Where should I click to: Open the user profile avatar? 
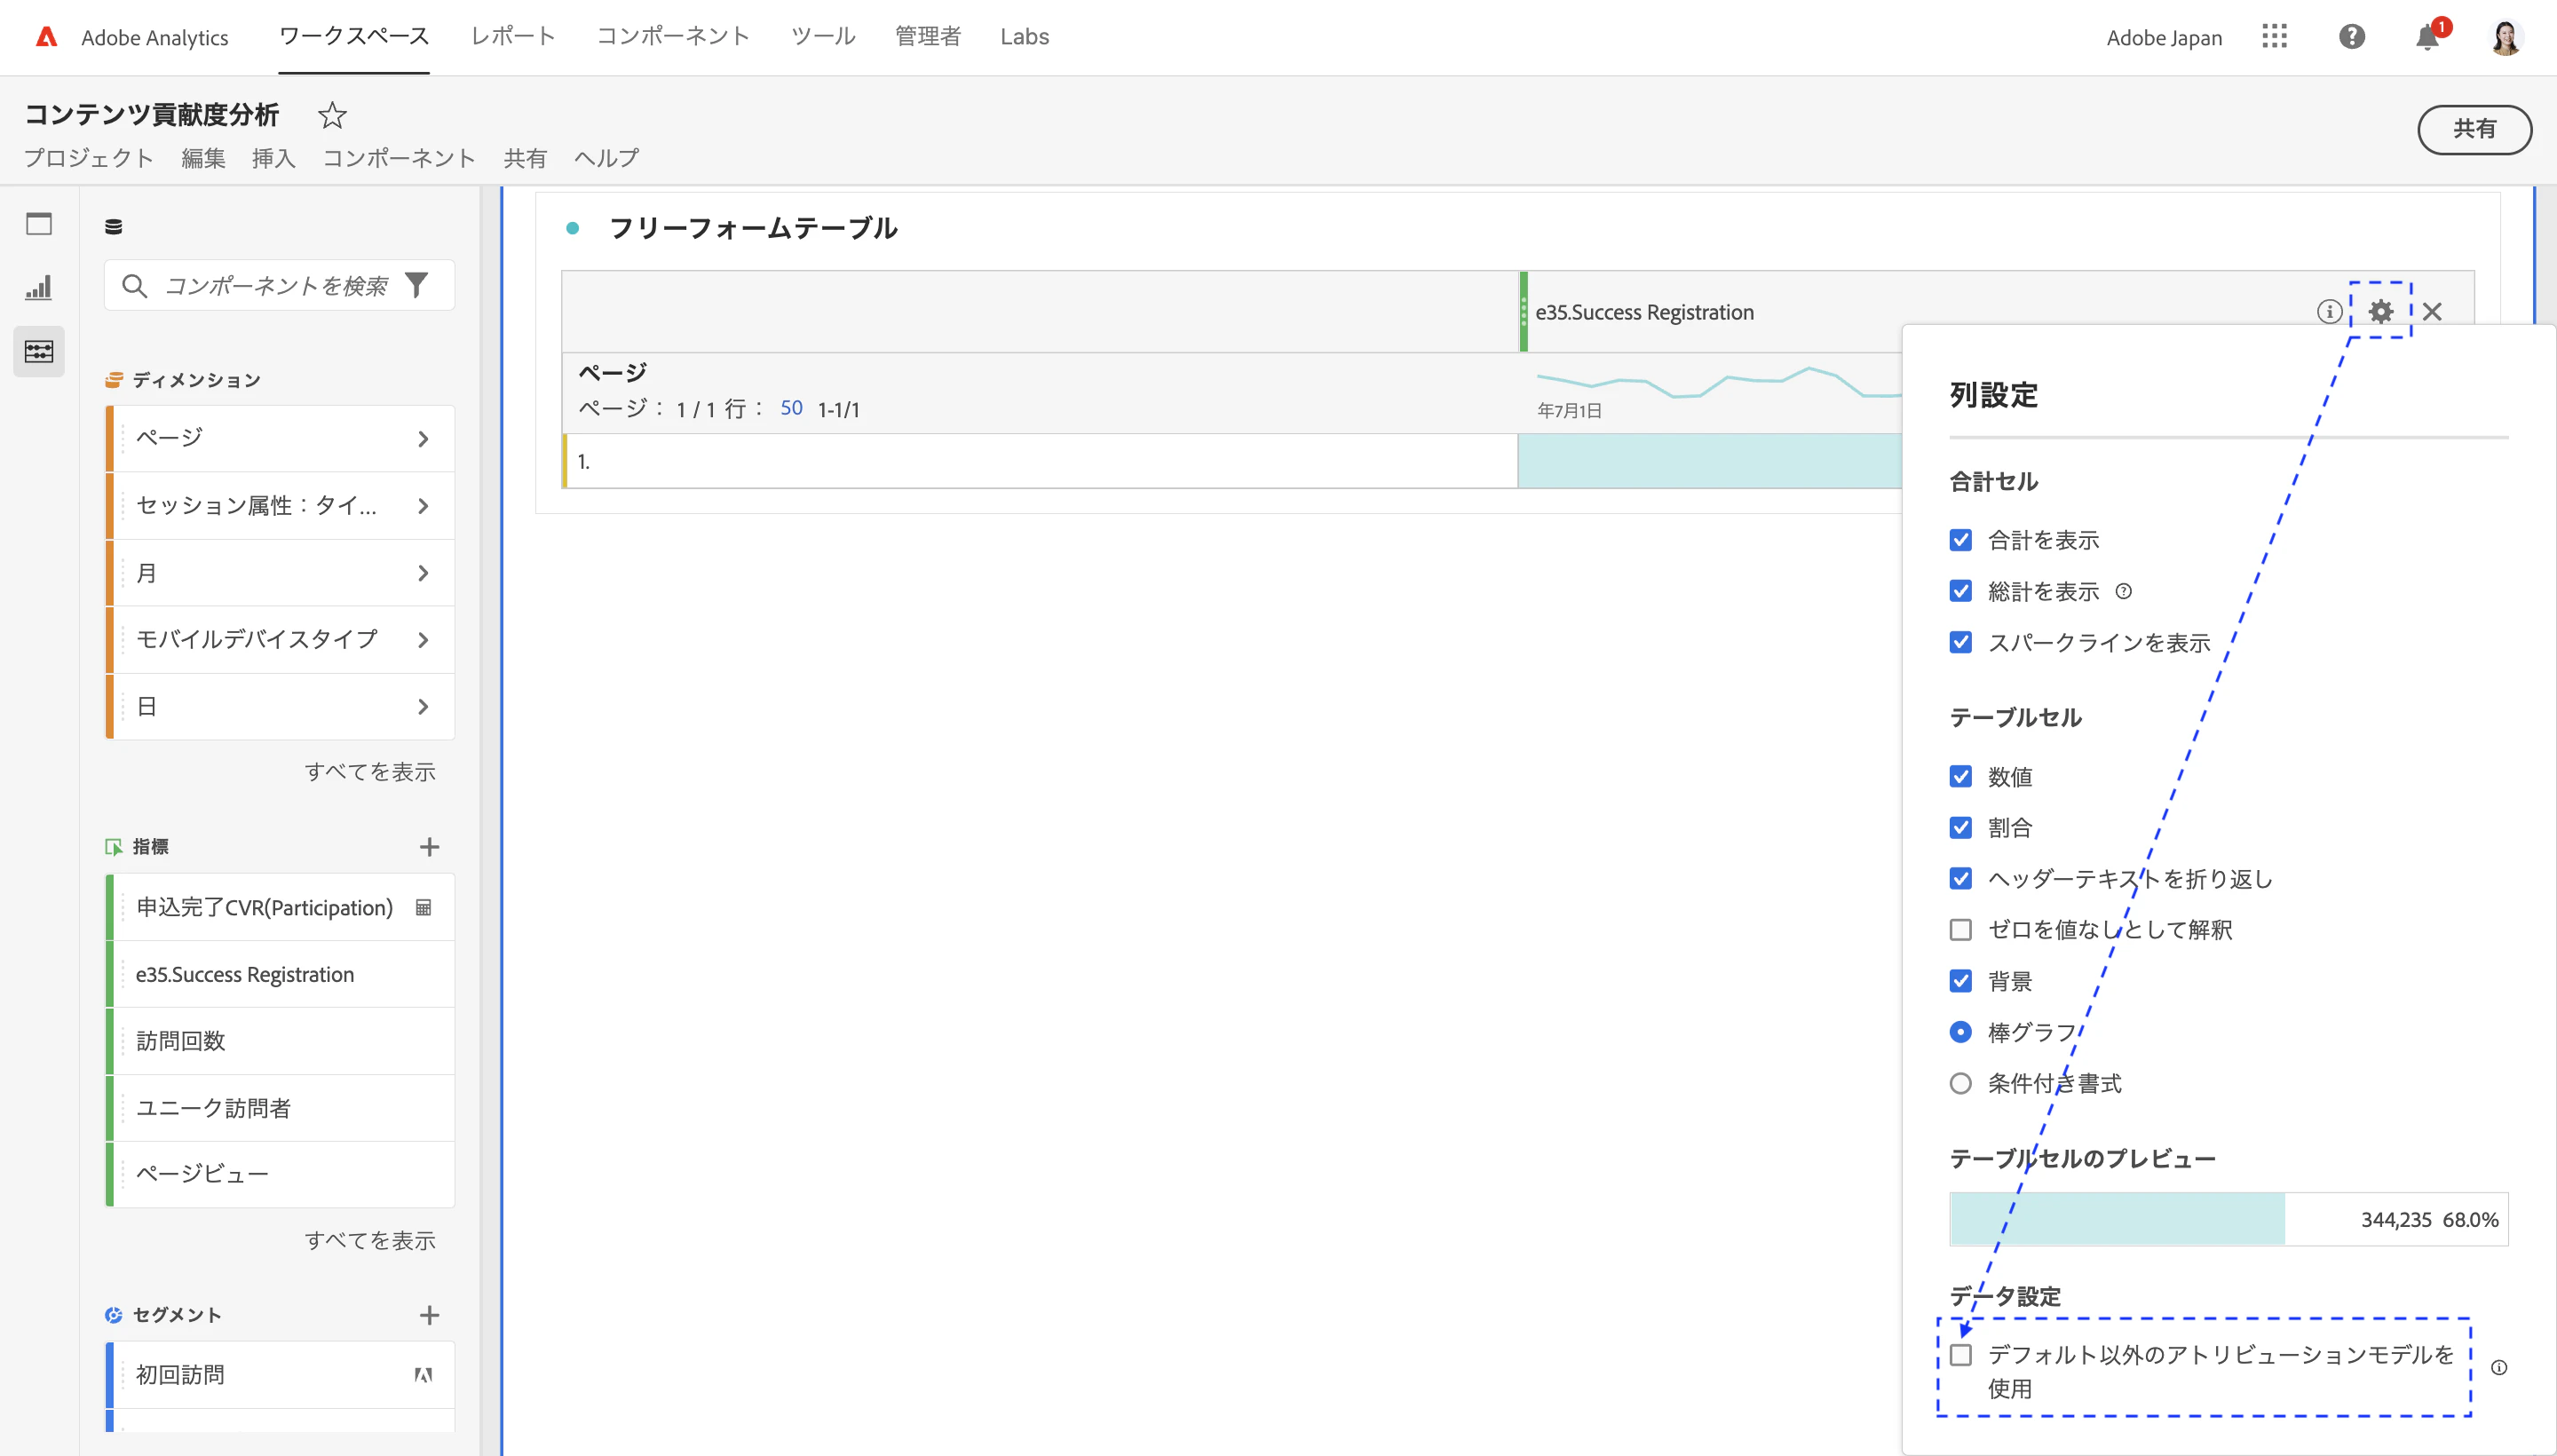pyautogui.click(x=2506, y=37)
